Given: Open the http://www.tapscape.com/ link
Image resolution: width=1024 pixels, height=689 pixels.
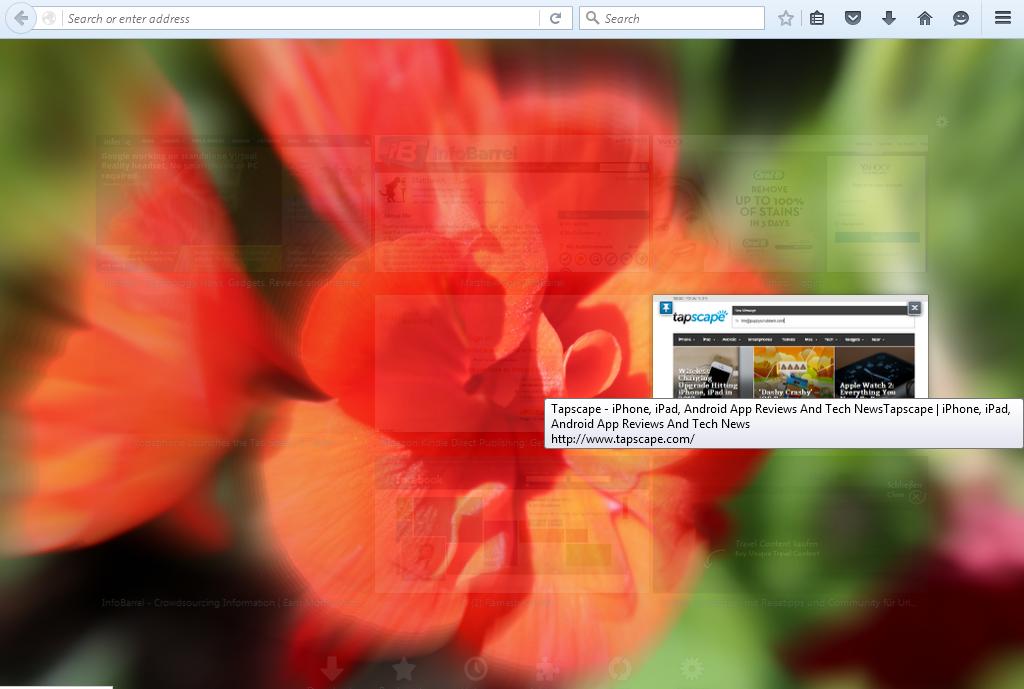Looking at the screenshot, I should coord(622,438).
